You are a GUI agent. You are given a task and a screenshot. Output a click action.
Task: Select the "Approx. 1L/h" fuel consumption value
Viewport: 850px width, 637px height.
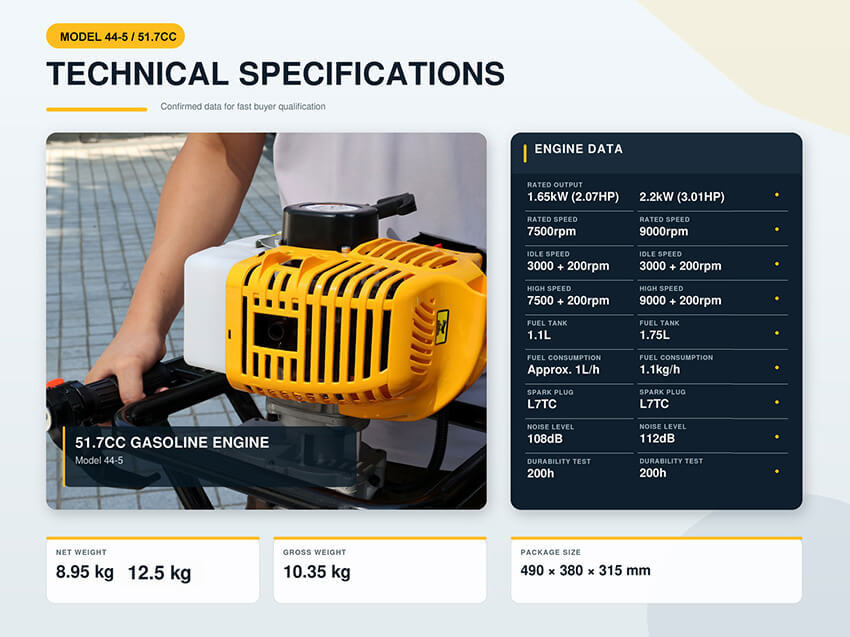563,370
